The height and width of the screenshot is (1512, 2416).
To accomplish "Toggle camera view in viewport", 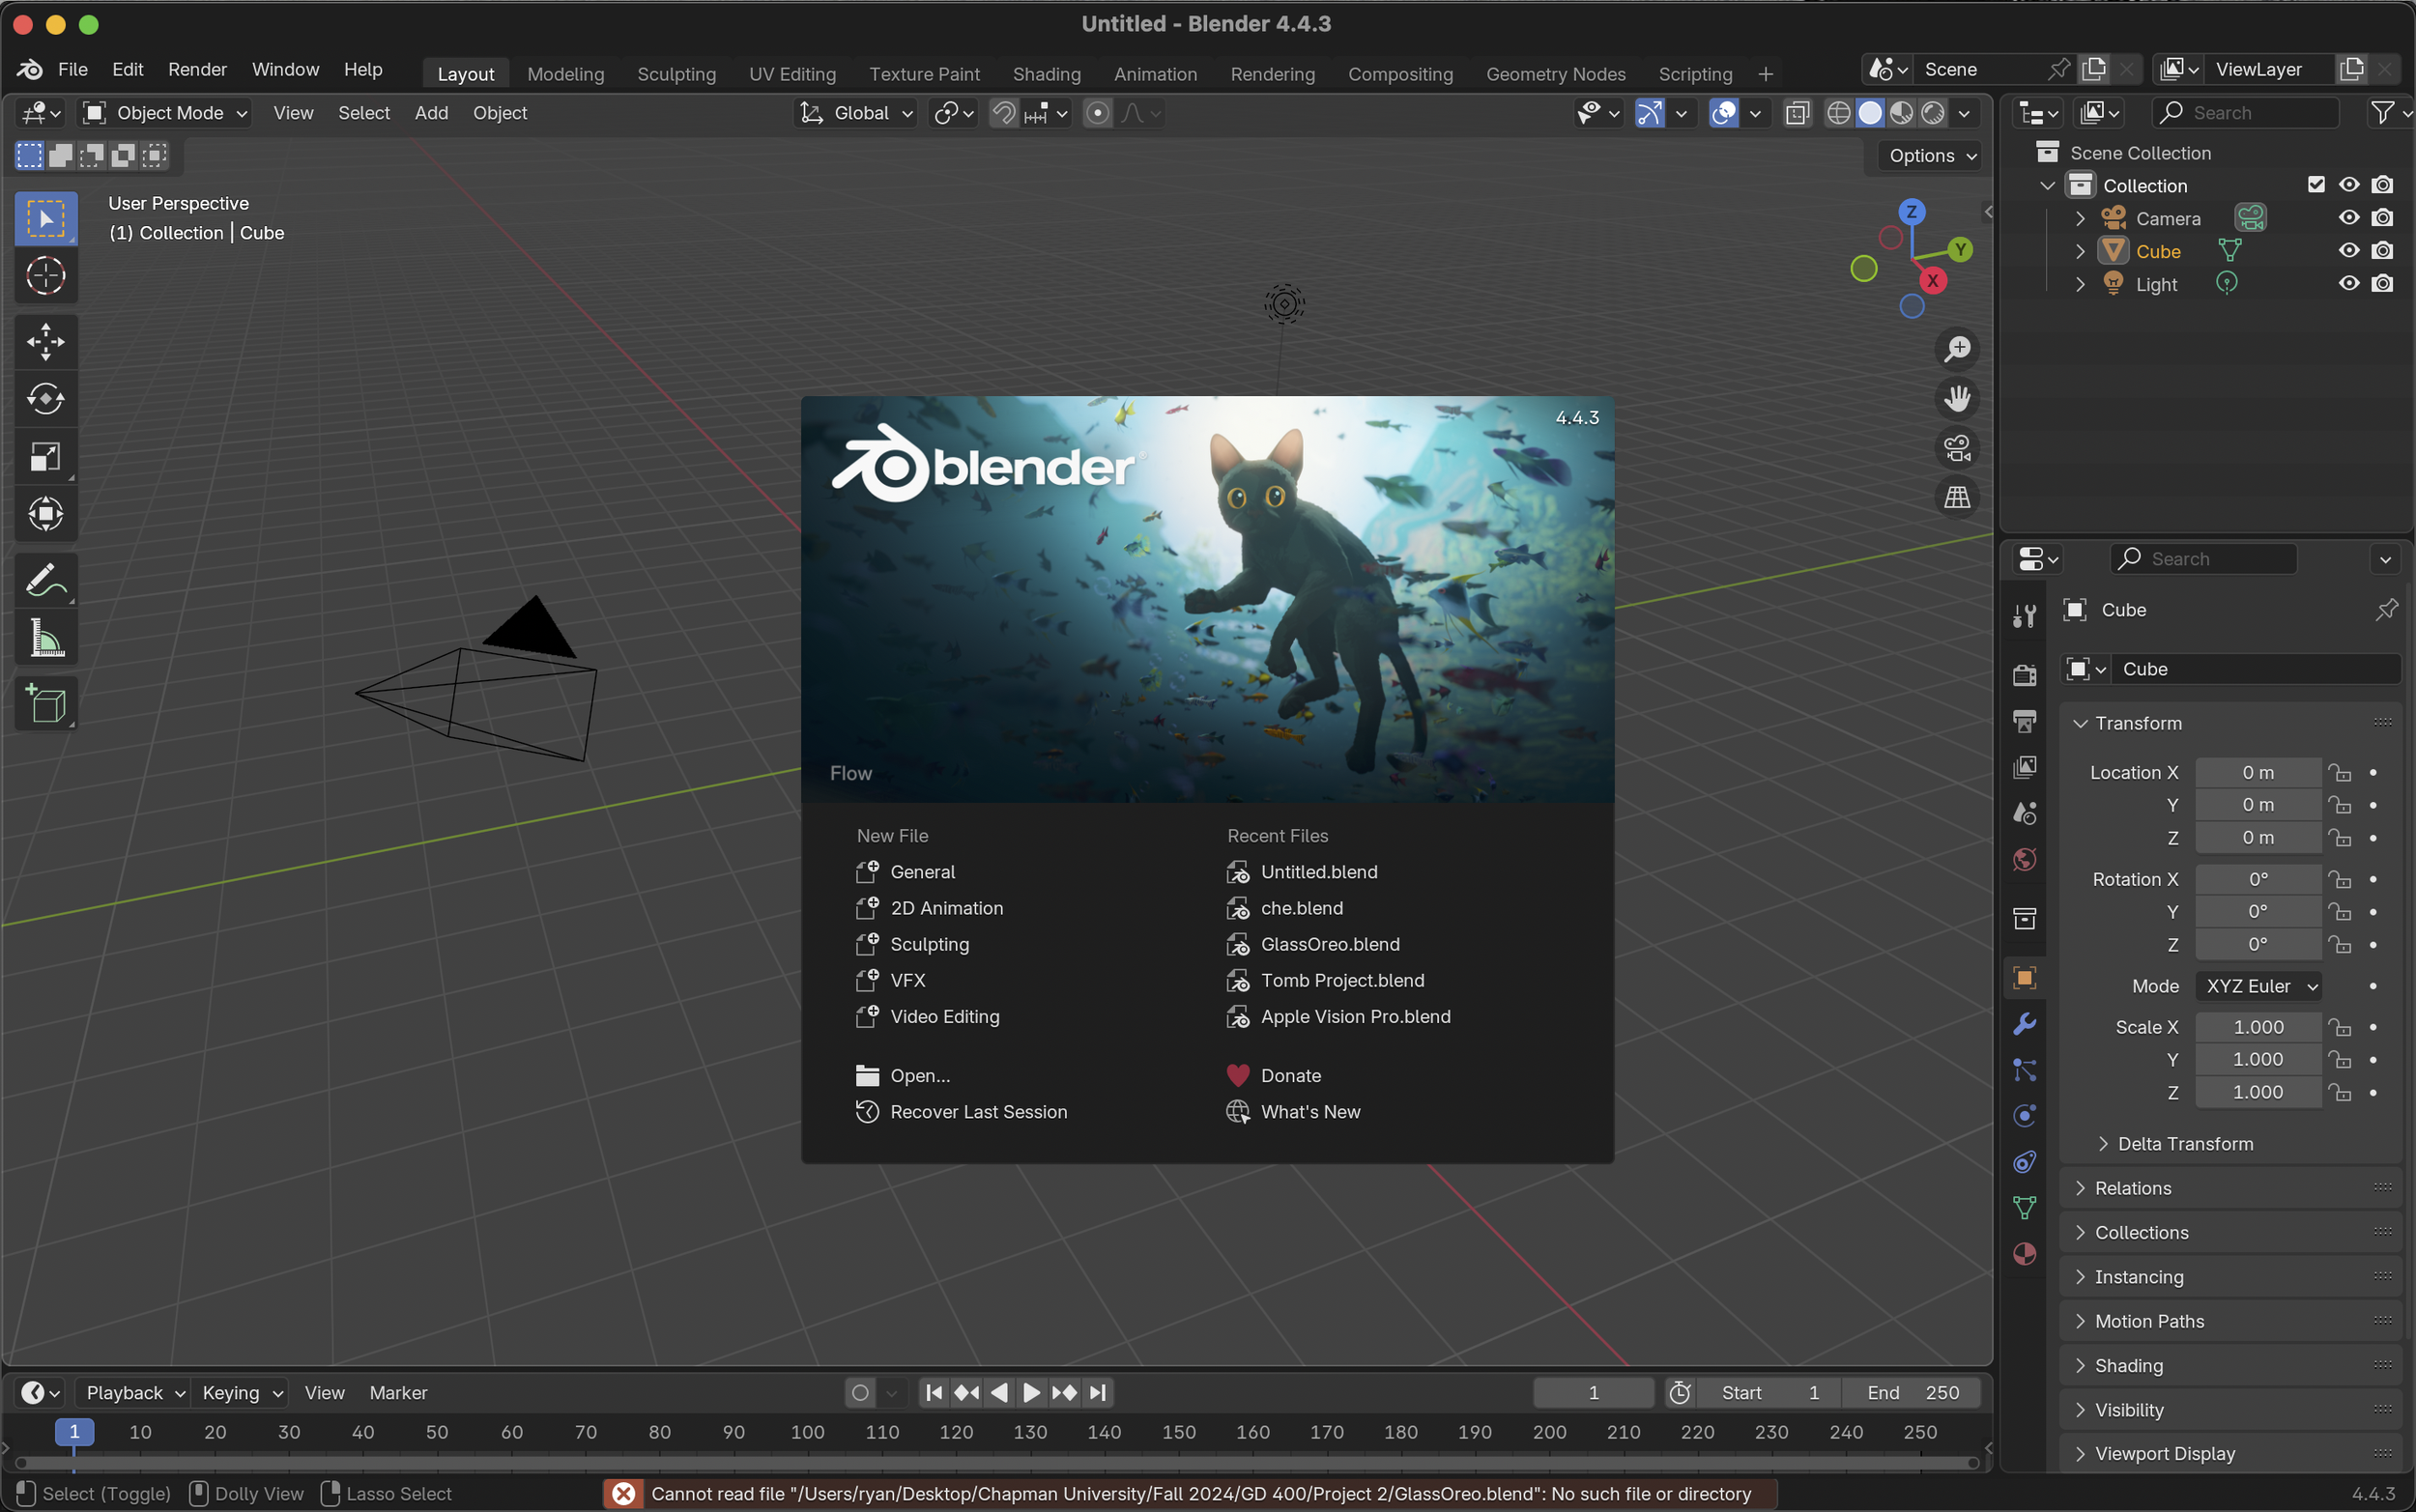I will pos(1956,448).
